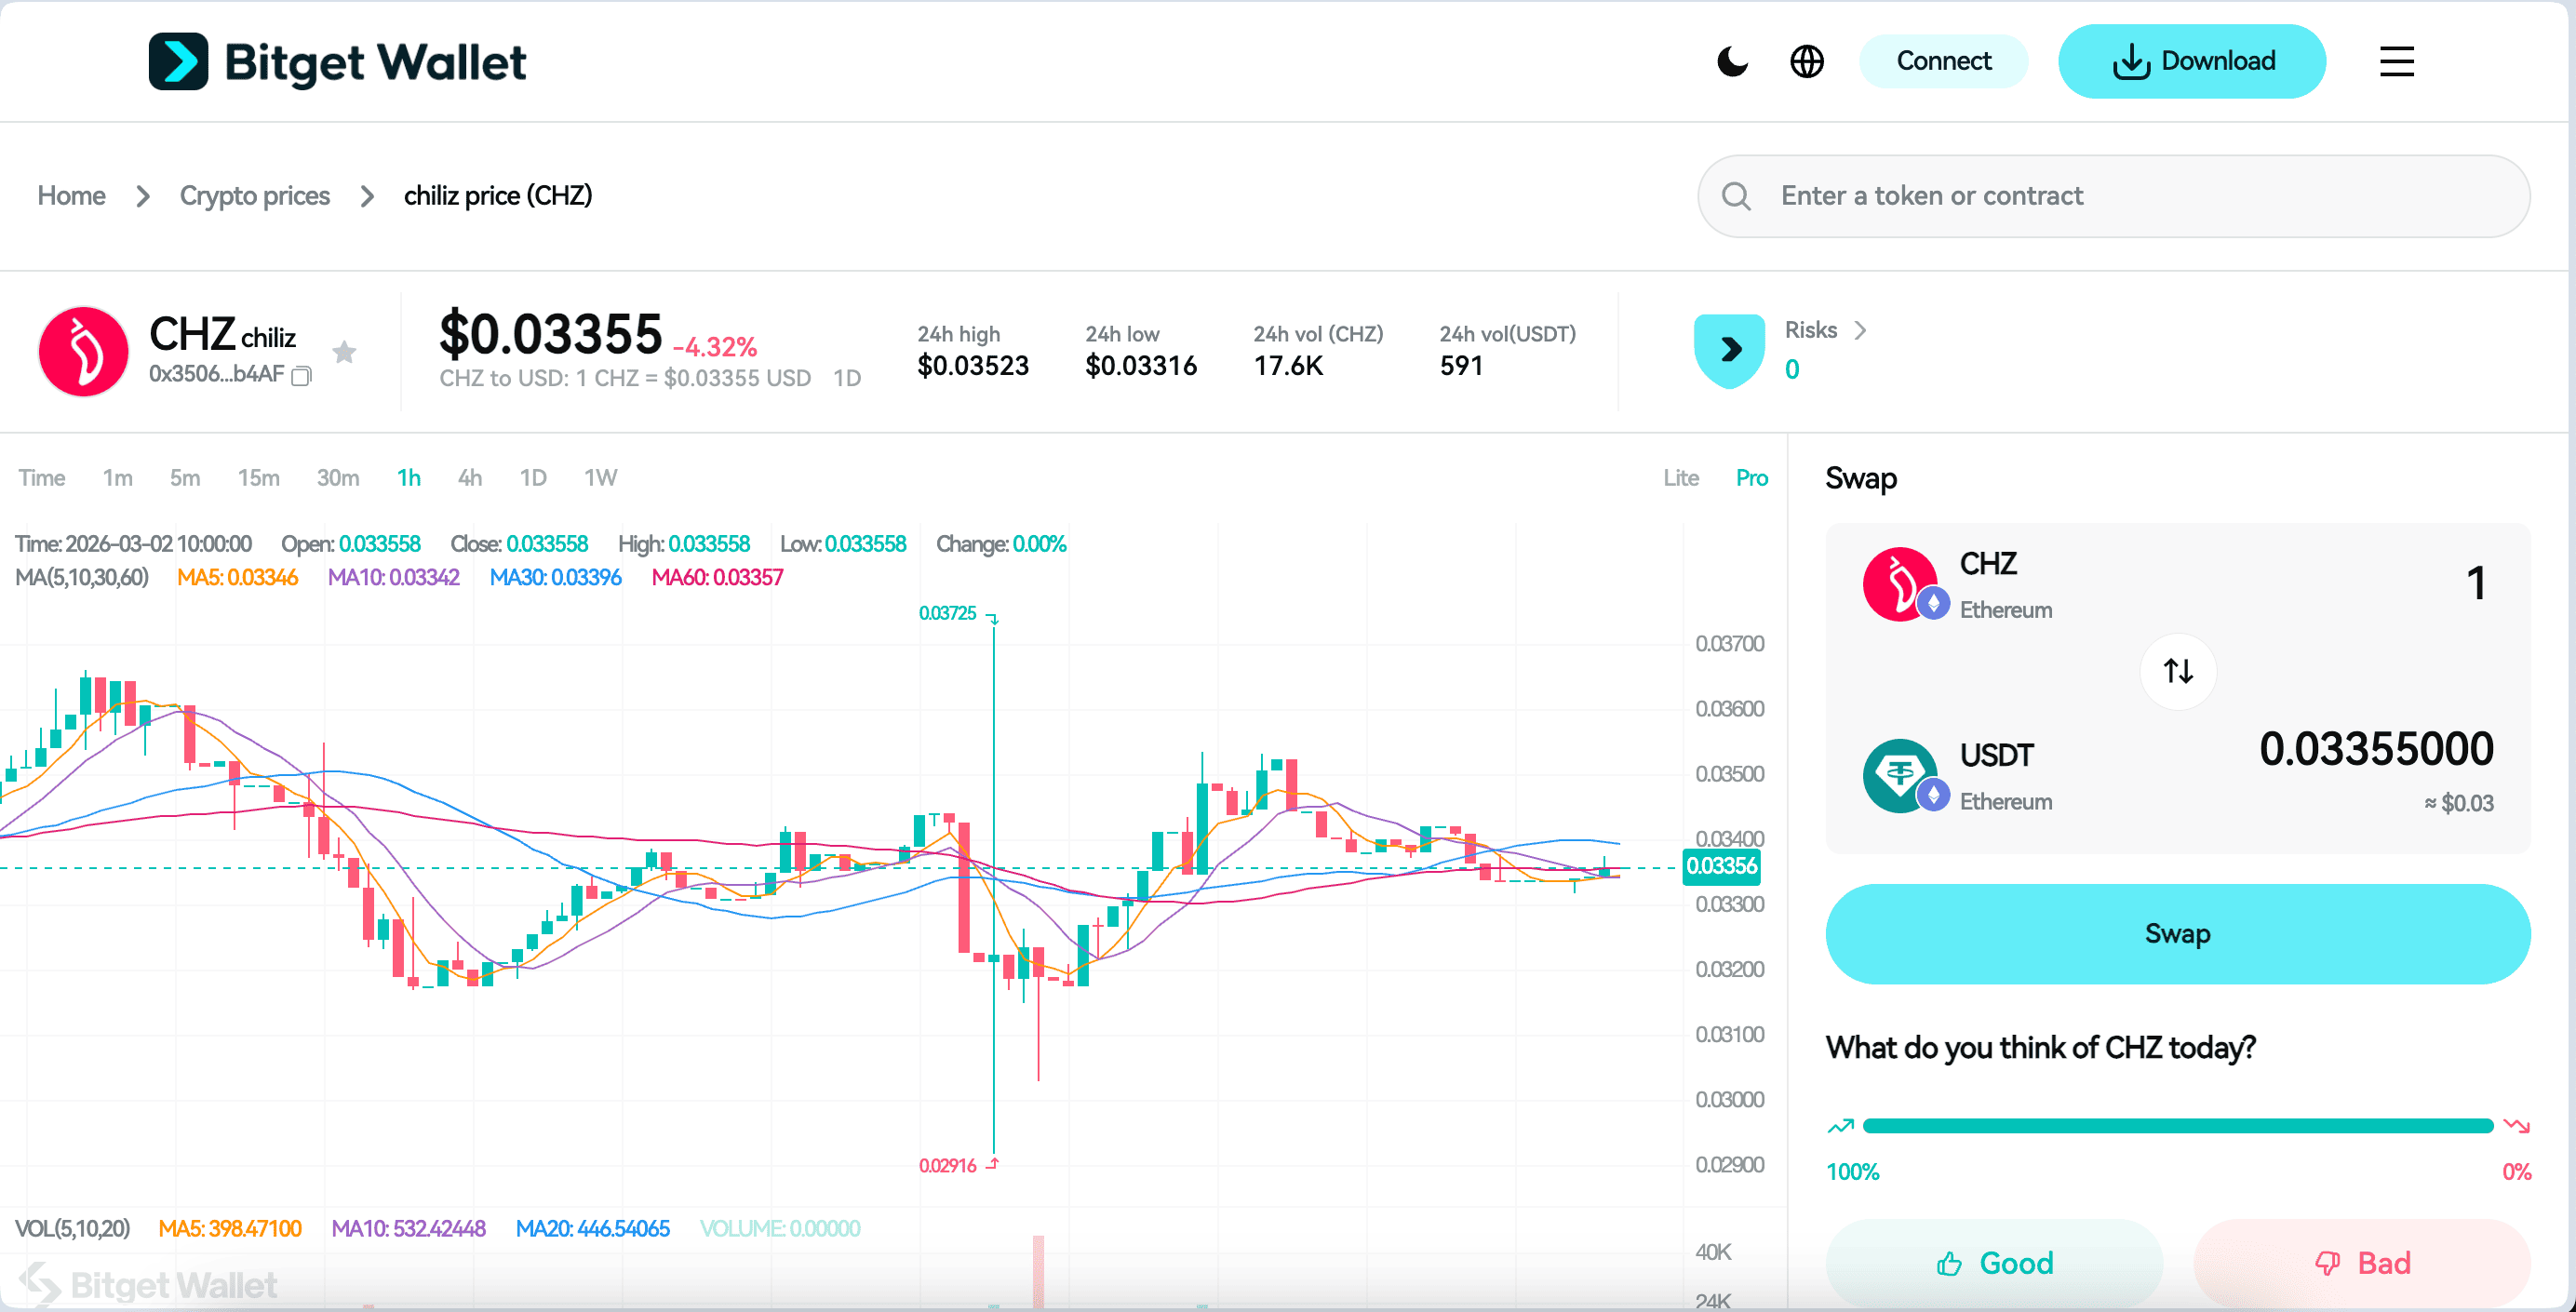Reverse swap direction with the arrows icon
Screen dimensions: 2576x1312
[2177, 671]
